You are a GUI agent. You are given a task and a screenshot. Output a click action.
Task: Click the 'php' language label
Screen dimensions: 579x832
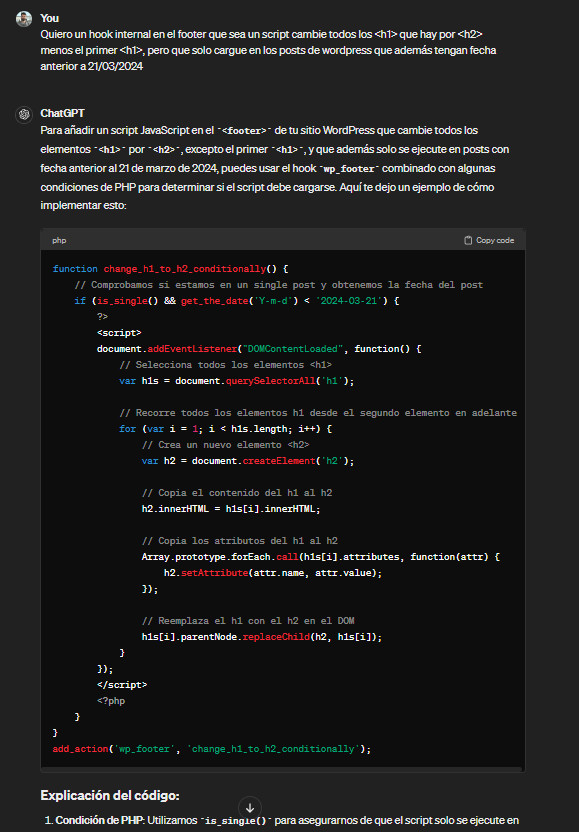59,240
